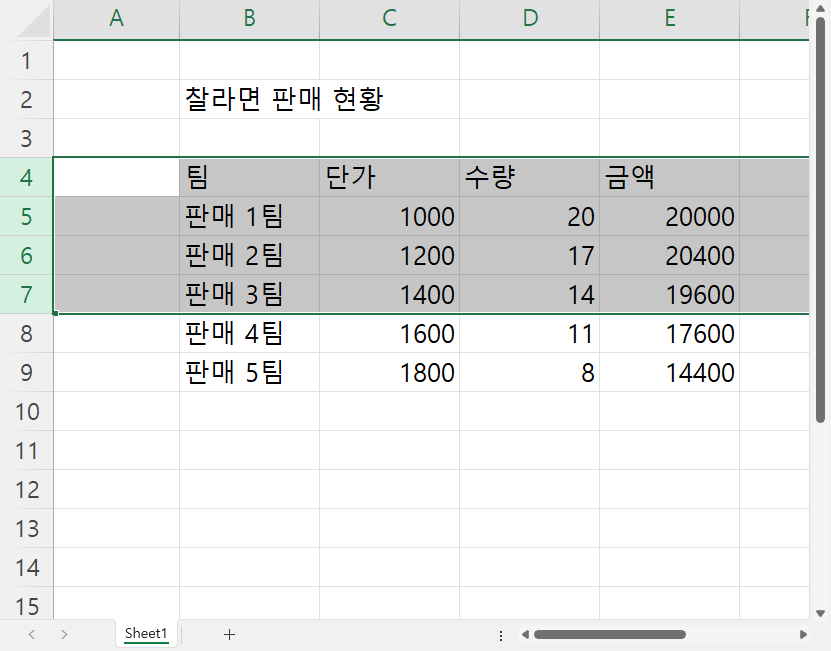The width and height of the screenshot is (831, 651).
Task: Select header cell '팀'
Action: click(x=250, y=177)
